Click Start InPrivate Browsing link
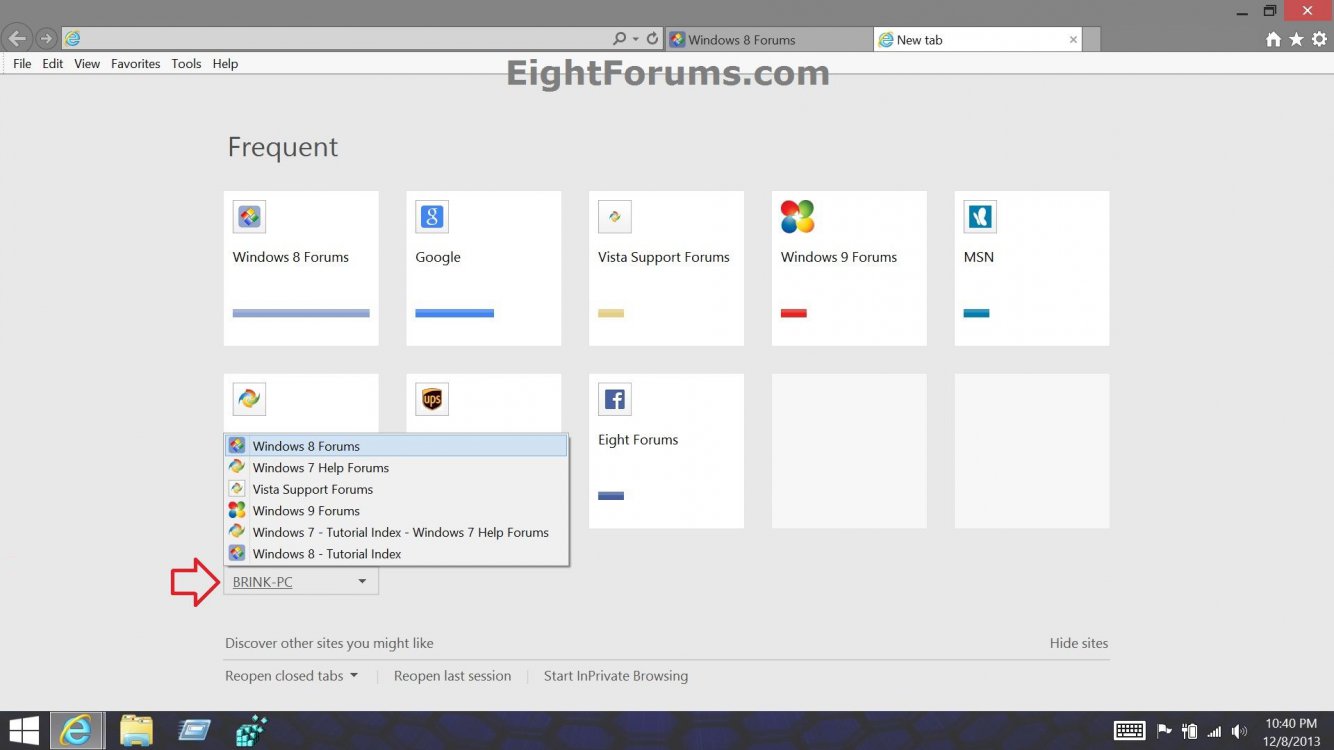Screen dimensions: 1334x750 tap(615, 676)
